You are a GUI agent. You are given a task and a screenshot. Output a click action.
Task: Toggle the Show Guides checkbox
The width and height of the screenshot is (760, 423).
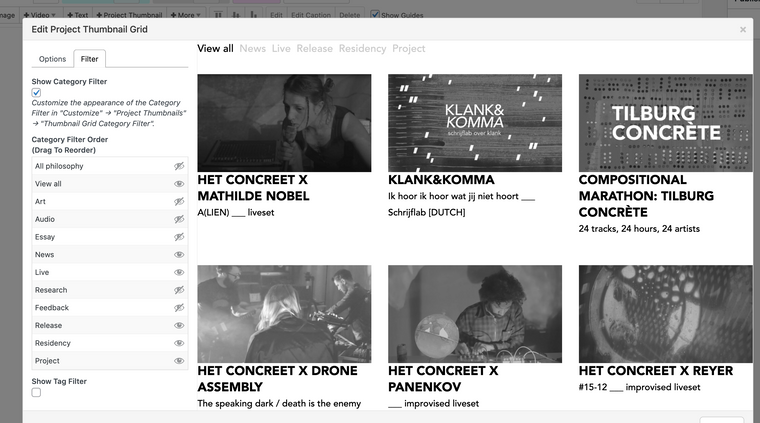375,15
